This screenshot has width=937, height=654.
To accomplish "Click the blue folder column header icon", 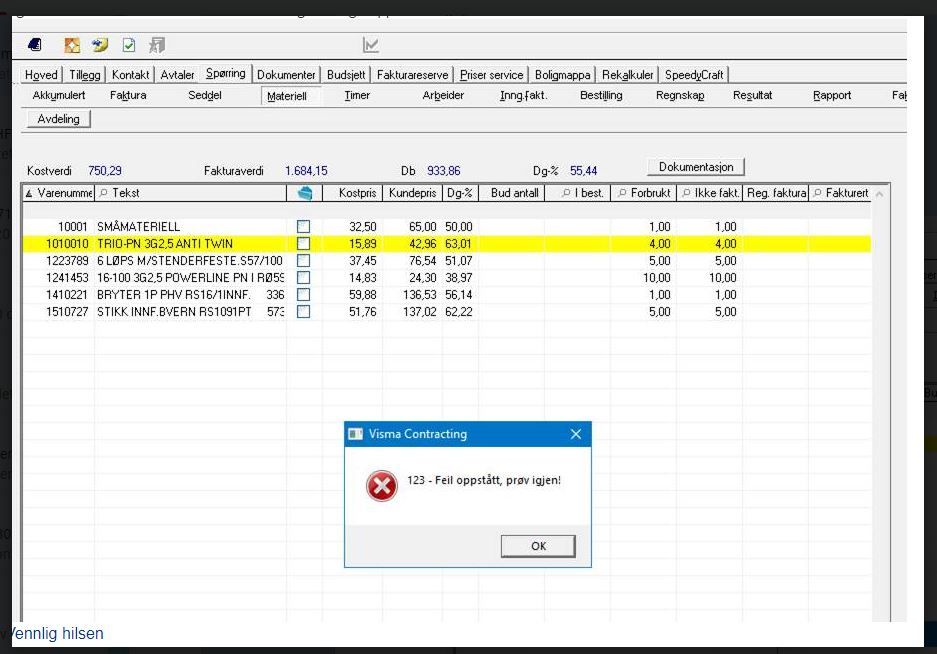I will [305, 192].
